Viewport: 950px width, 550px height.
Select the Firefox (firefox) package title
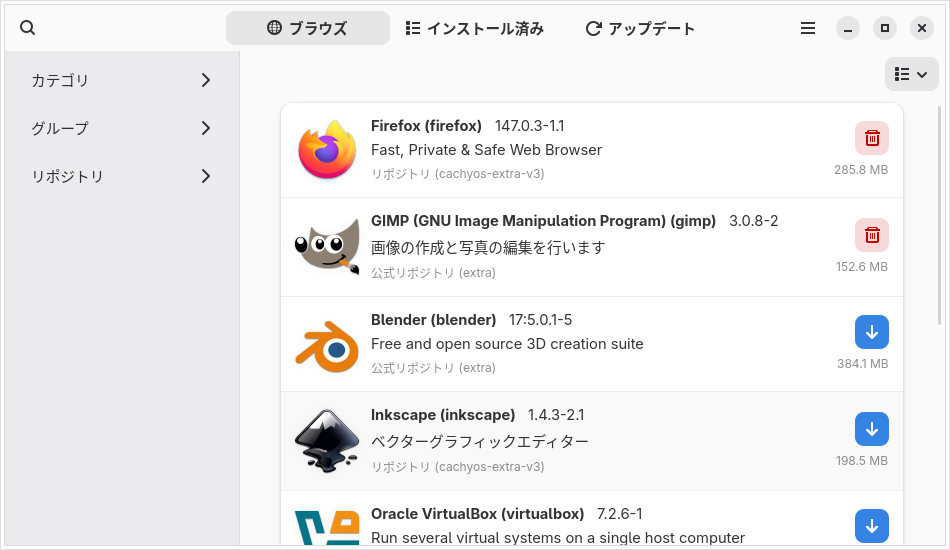tap(426, 125)
